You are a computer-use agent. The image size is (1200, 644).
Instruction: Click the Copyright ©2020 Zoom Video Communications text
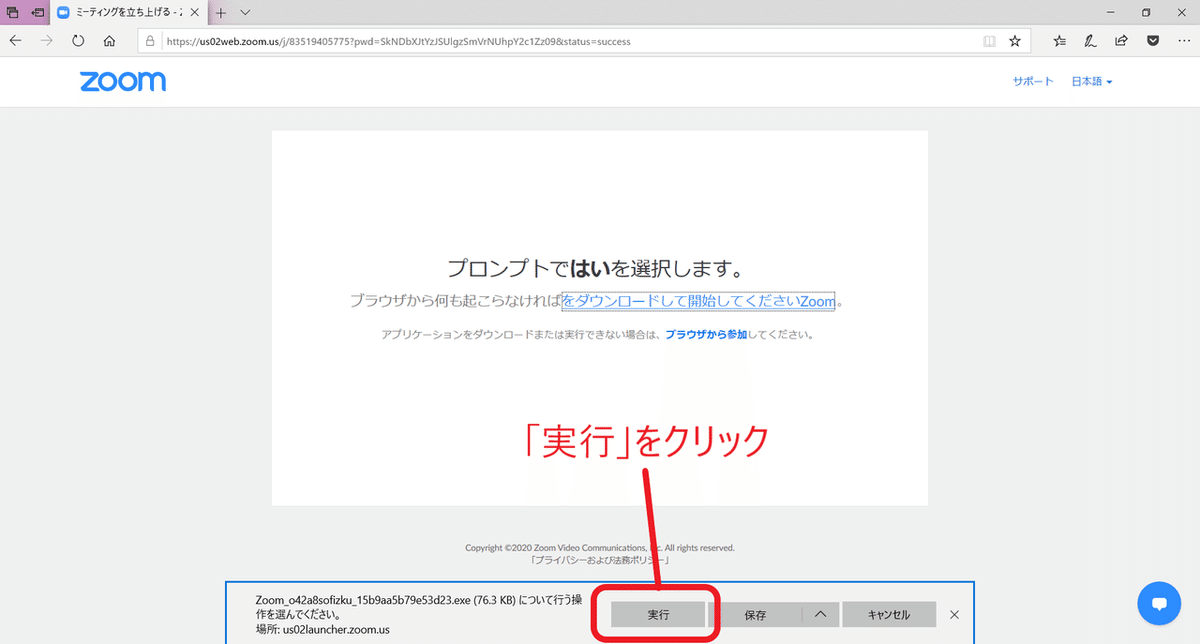[600, 548]
